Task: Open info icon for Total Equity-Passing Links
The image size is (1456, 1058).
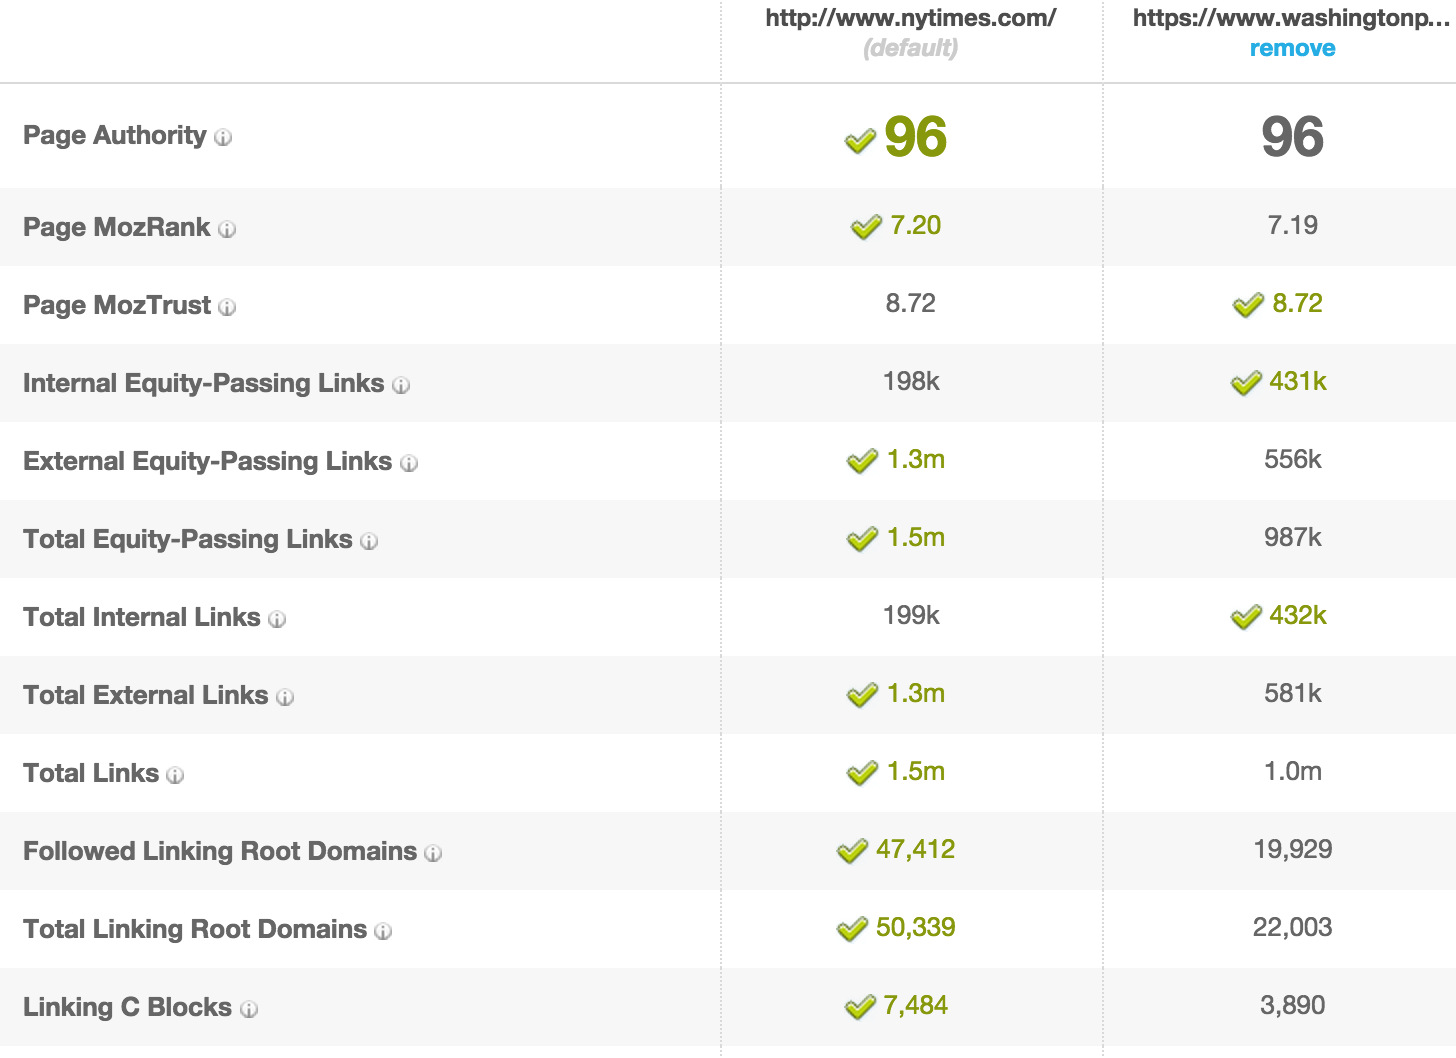Action: (x=369, y=542)
